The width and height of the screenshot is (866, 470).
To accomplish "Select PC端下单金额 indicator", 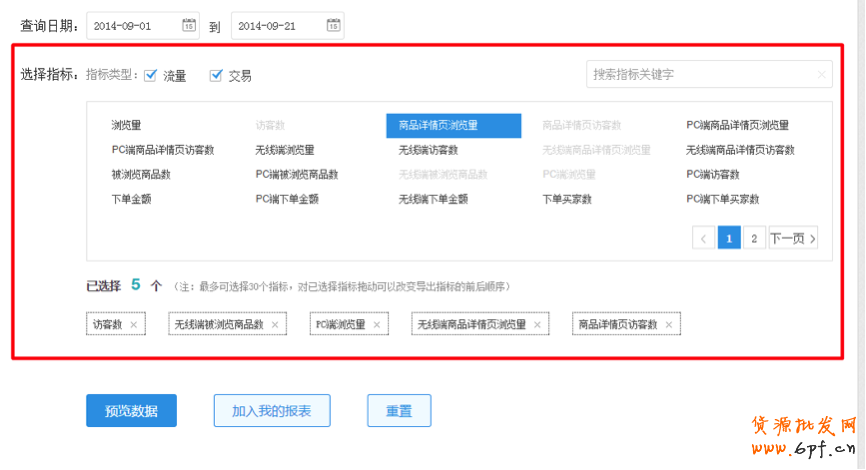I will coord(287,199).
